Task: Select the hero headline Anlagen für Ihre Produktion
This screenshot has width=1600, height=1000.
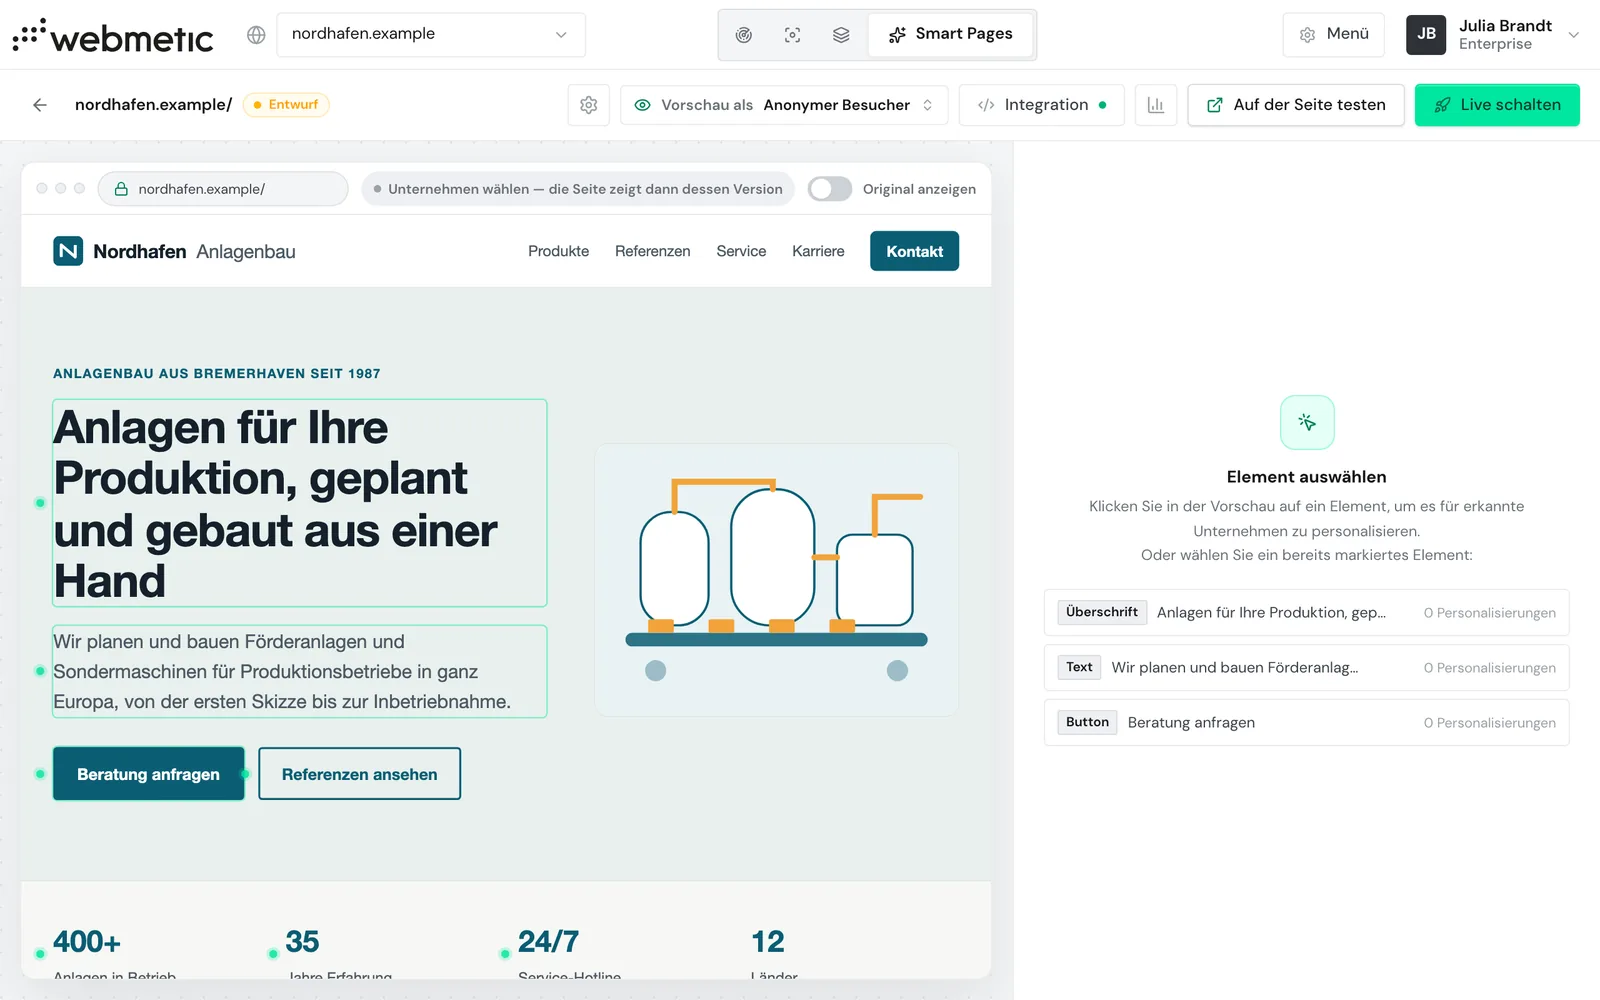Action: tap(300, 503)
